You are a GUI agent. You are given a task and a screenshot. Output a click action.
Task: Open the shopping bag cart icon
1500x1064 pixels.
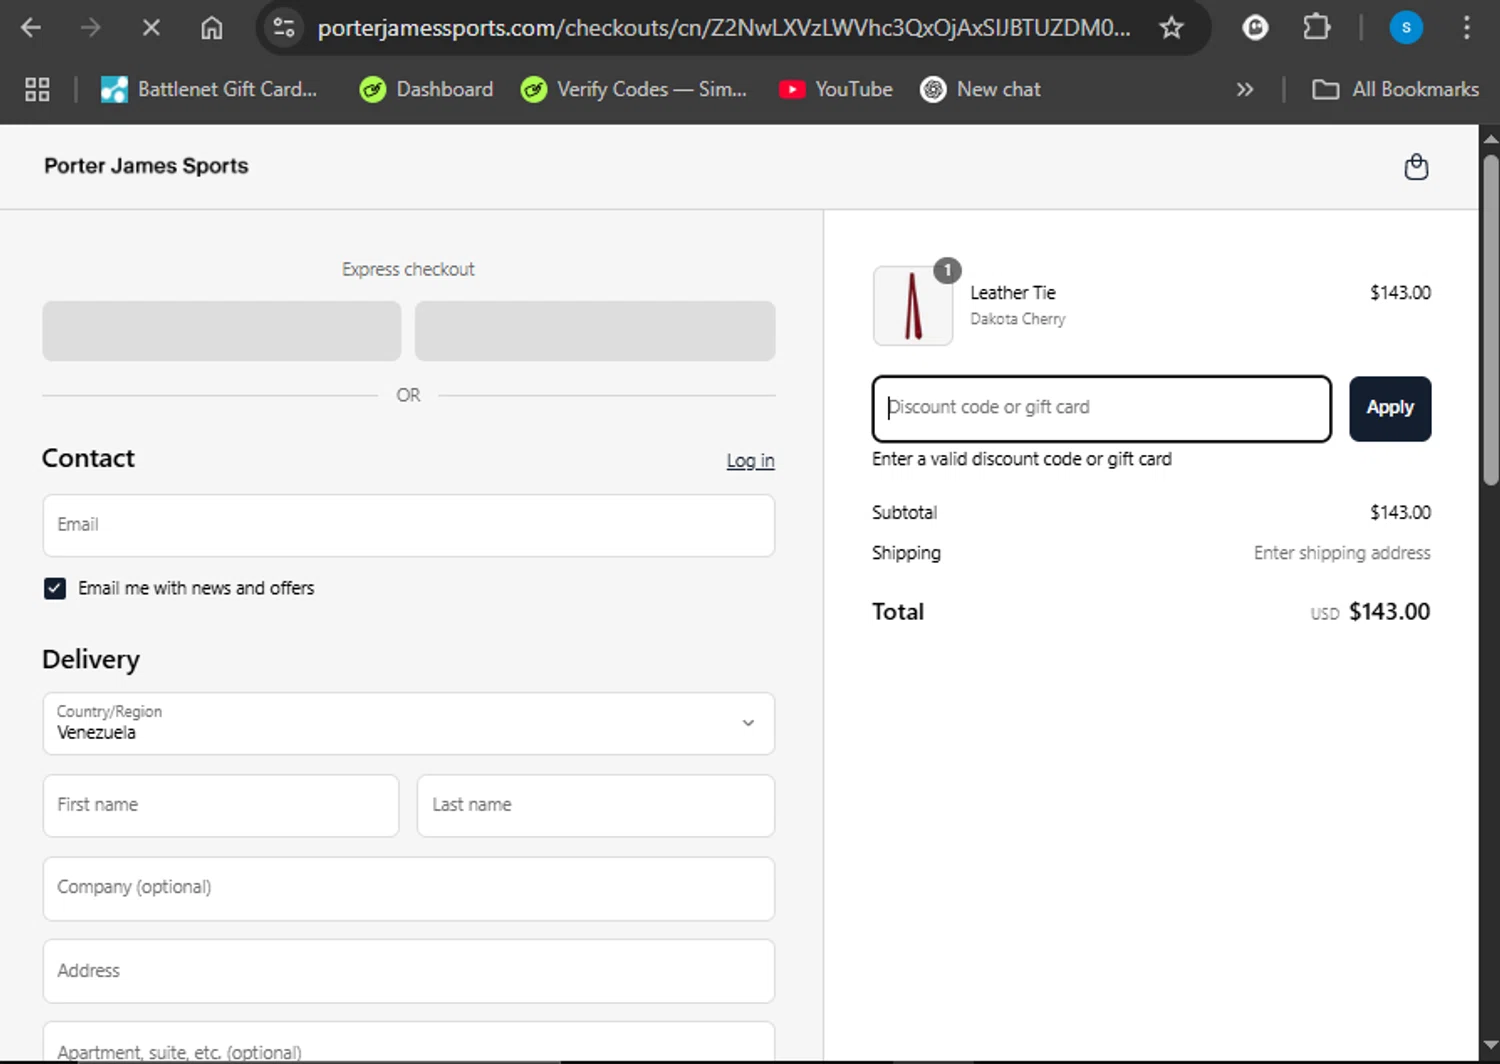(x=1416, y=167)
